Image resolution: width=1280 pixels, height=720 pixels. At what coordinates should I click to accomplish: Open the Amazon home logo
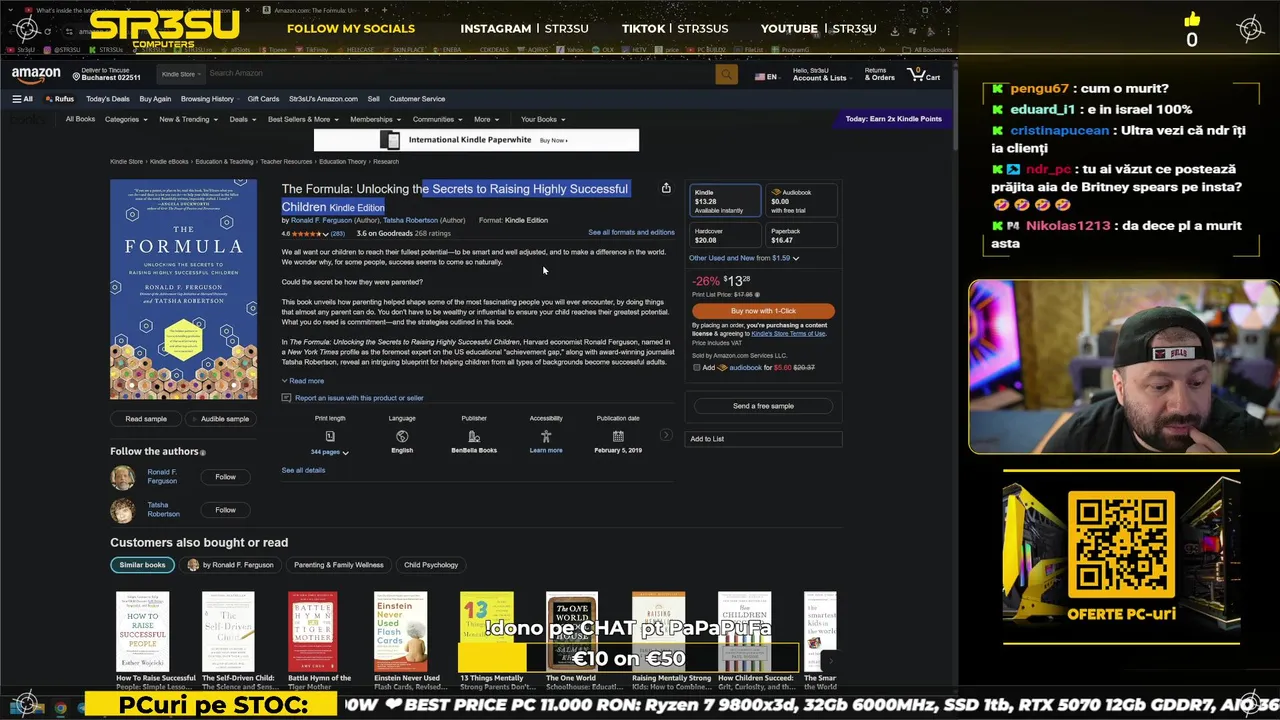[x=36, y=75]
